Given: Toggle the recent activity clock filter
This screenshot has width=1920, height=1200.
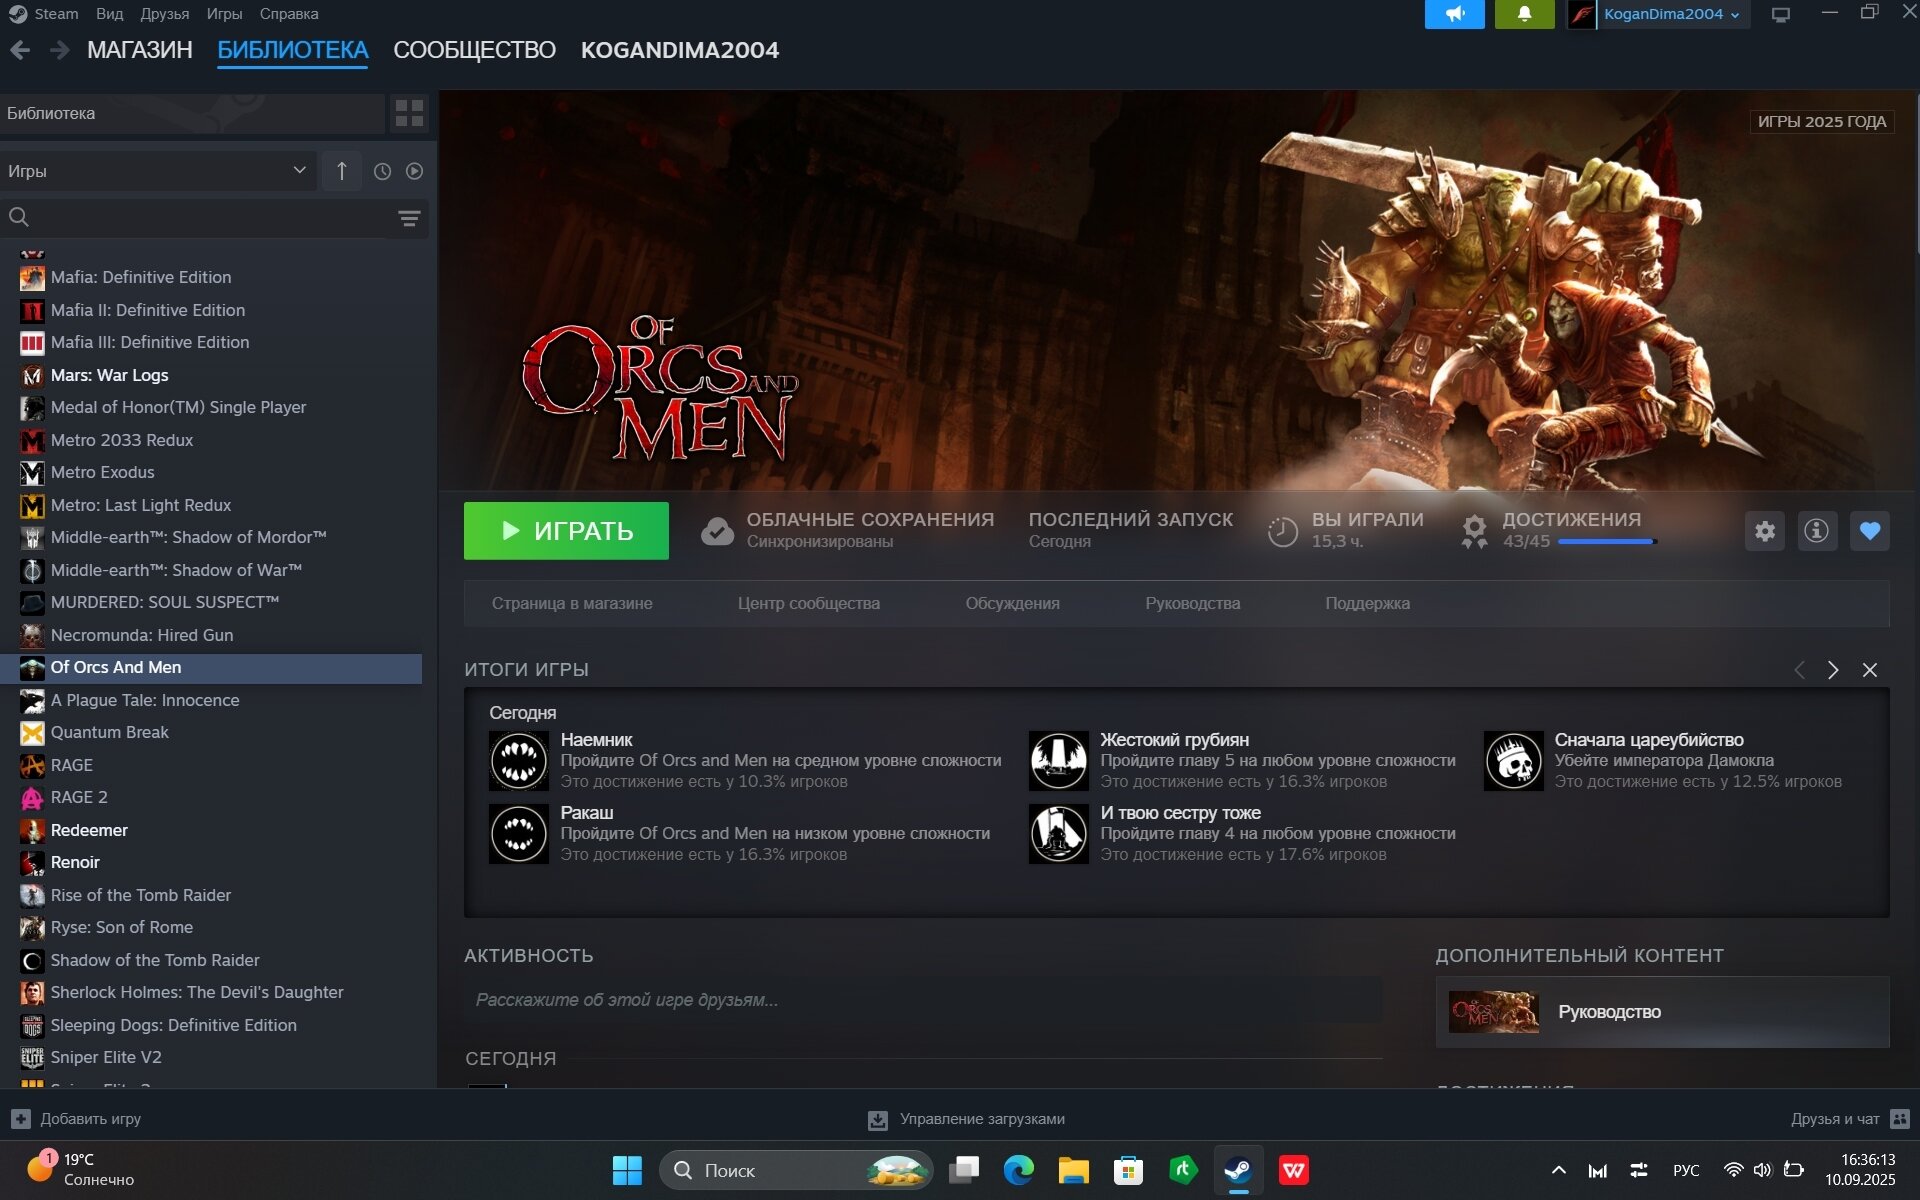Looking at the screenshot, I should pyautogui.click(x=382, y=171).
